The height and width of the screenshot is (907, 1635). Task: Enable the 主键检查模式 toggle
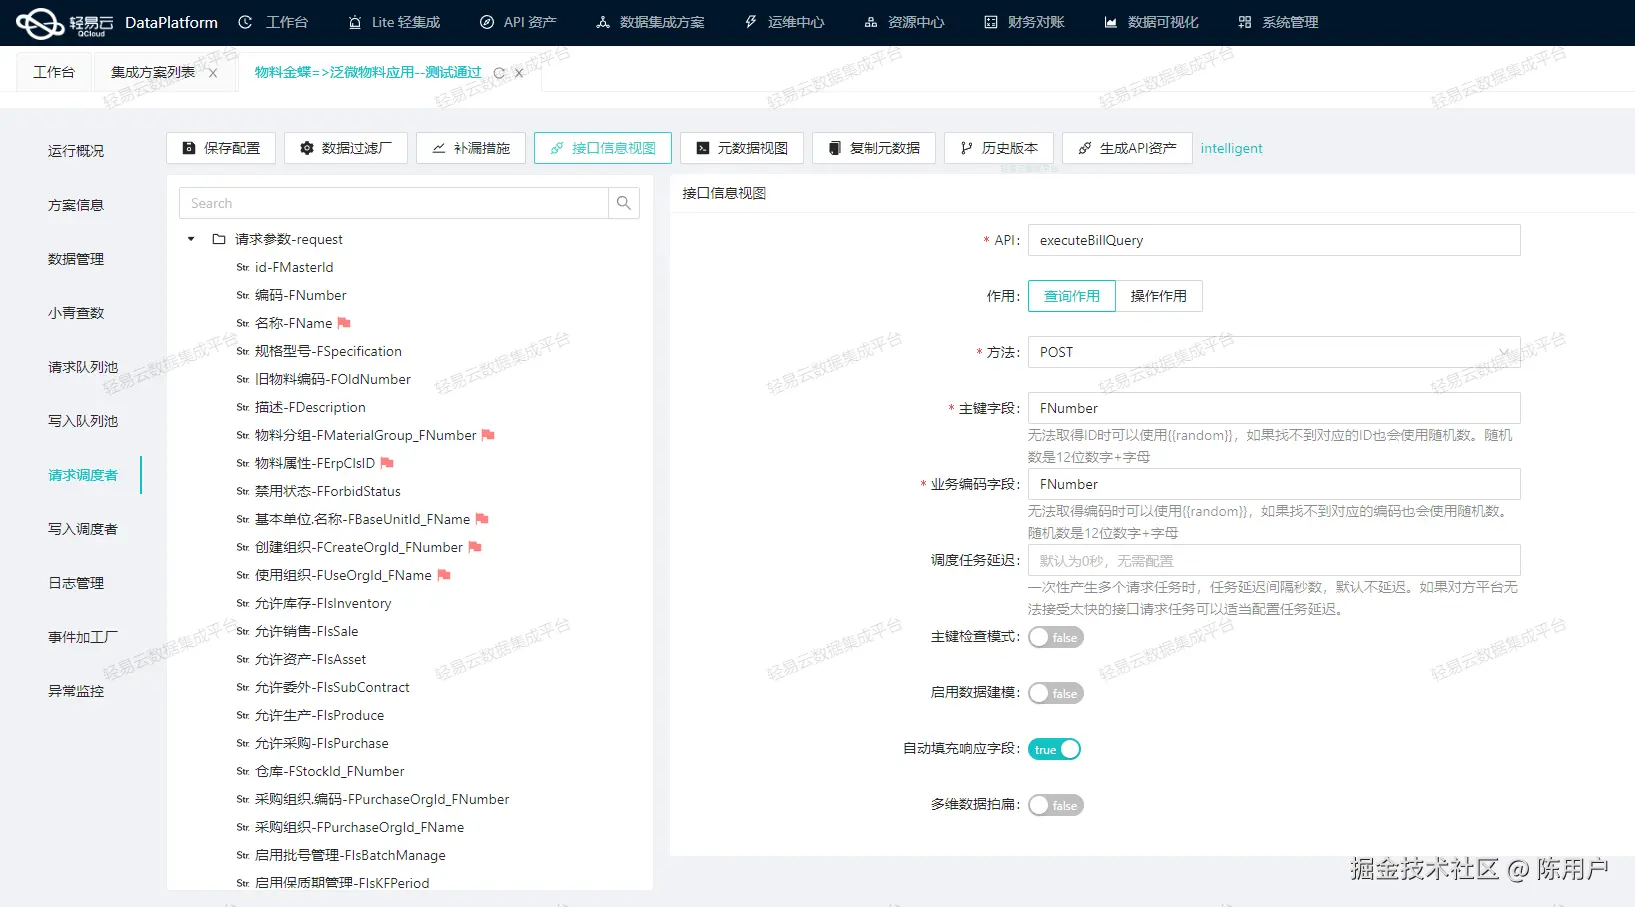pos(1055,637)
